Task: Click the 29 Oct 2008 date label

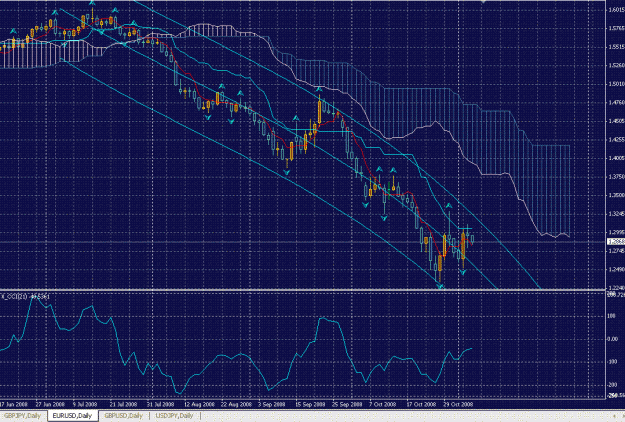Action: [458, 404]
